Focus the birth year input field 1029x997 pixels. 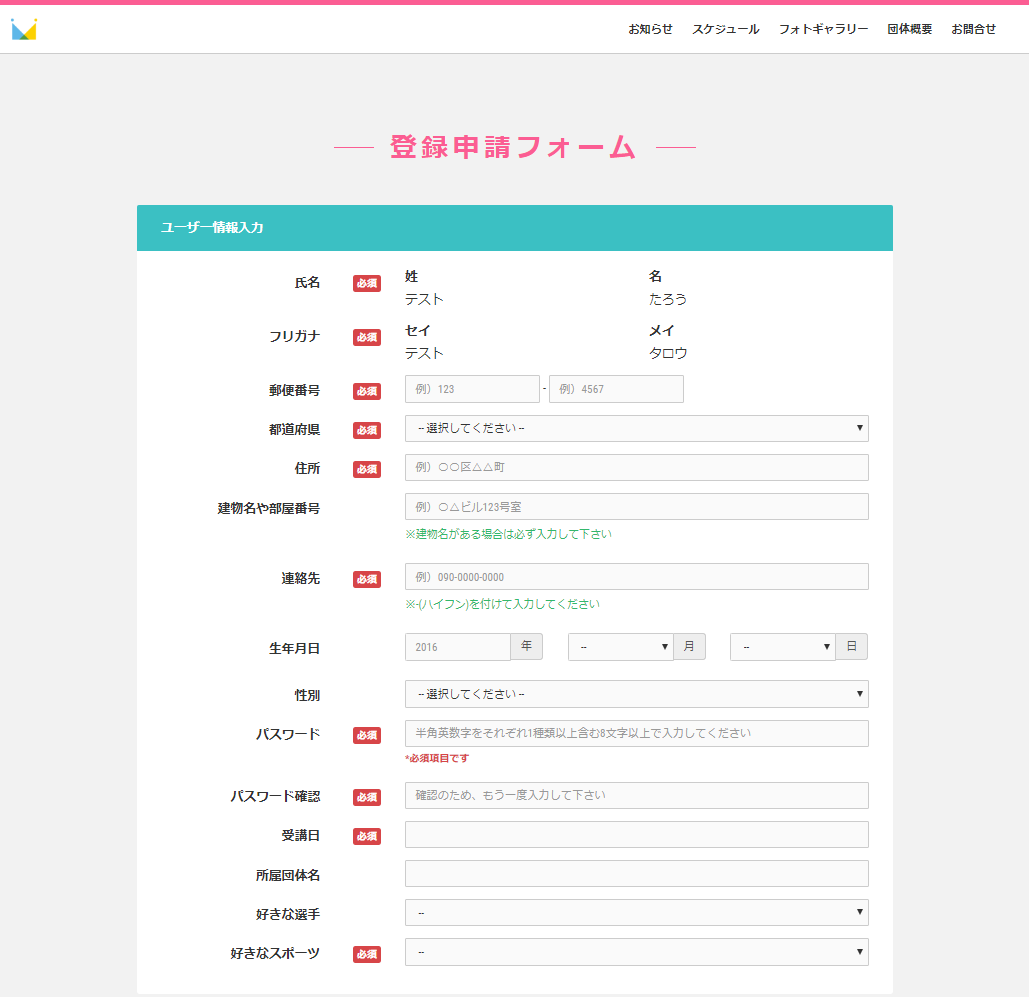coord(457,647)
